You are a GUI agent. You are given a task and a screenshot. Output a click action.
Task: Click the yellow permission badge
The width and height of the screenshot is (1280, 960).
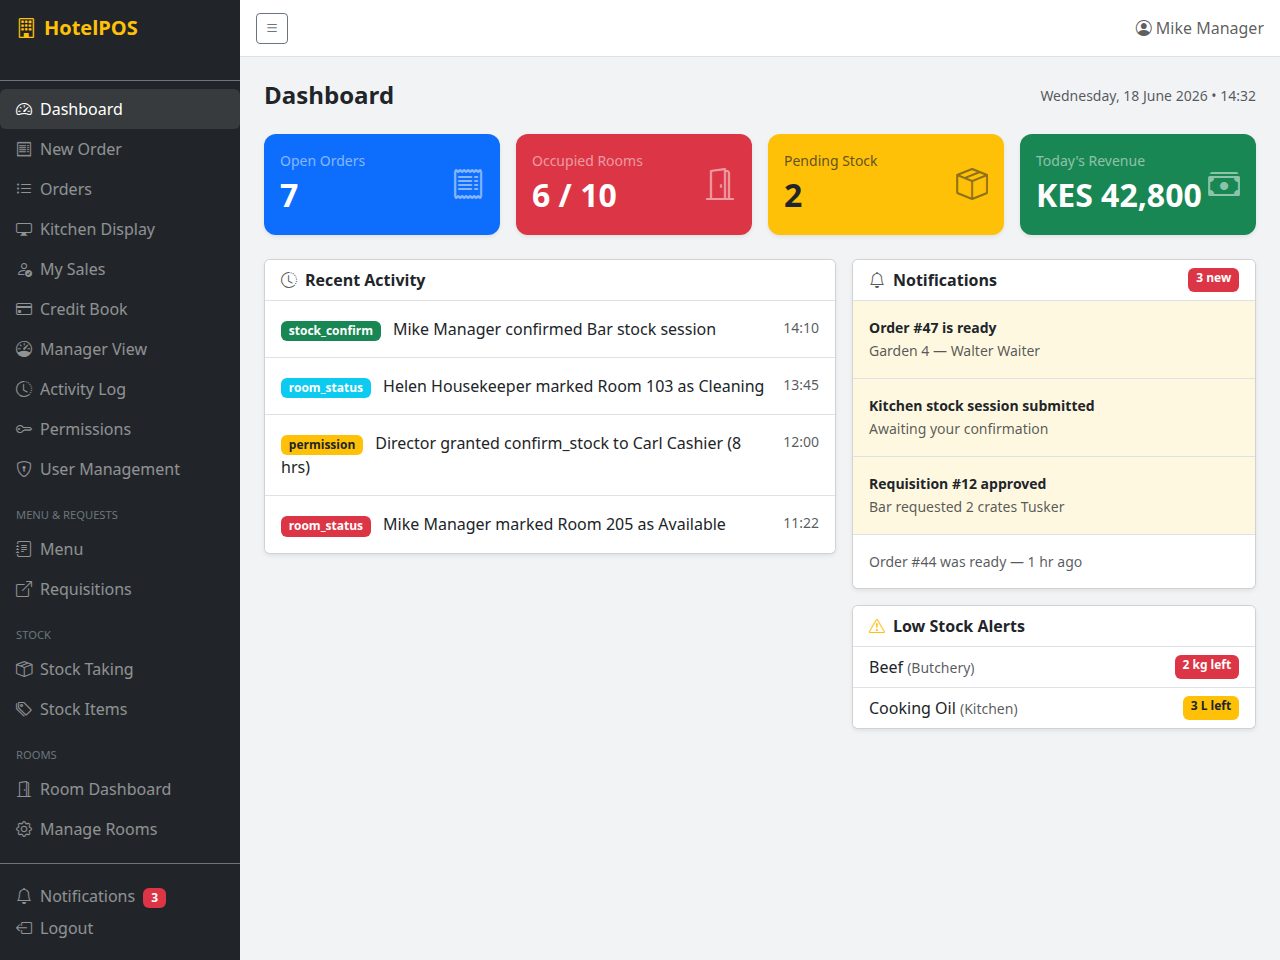point(322,444)
